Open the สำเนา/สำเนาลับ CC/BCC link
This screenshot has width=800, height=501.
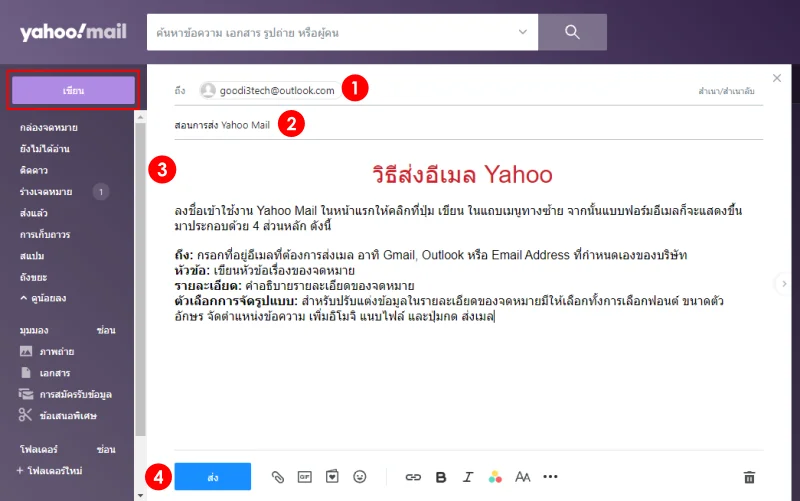727,91
